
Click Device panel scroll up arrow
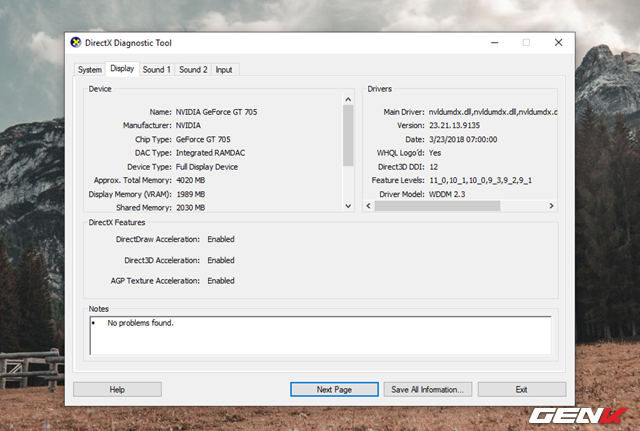[348, 99]
